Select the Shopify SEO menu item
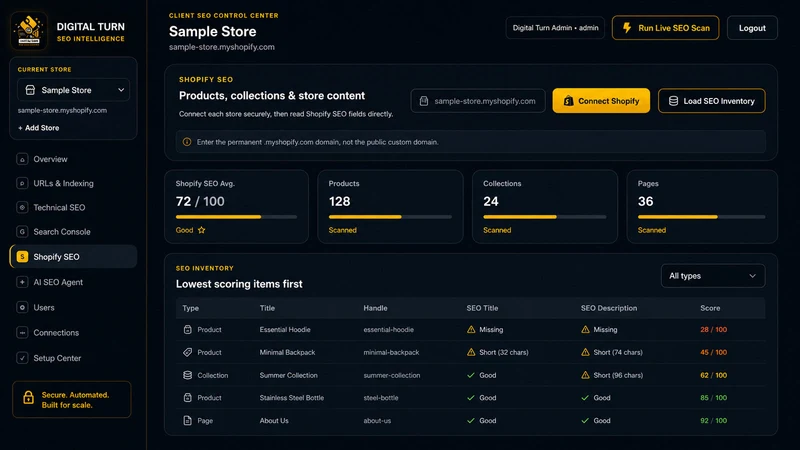The image size is (800, 450). point(73,257)
